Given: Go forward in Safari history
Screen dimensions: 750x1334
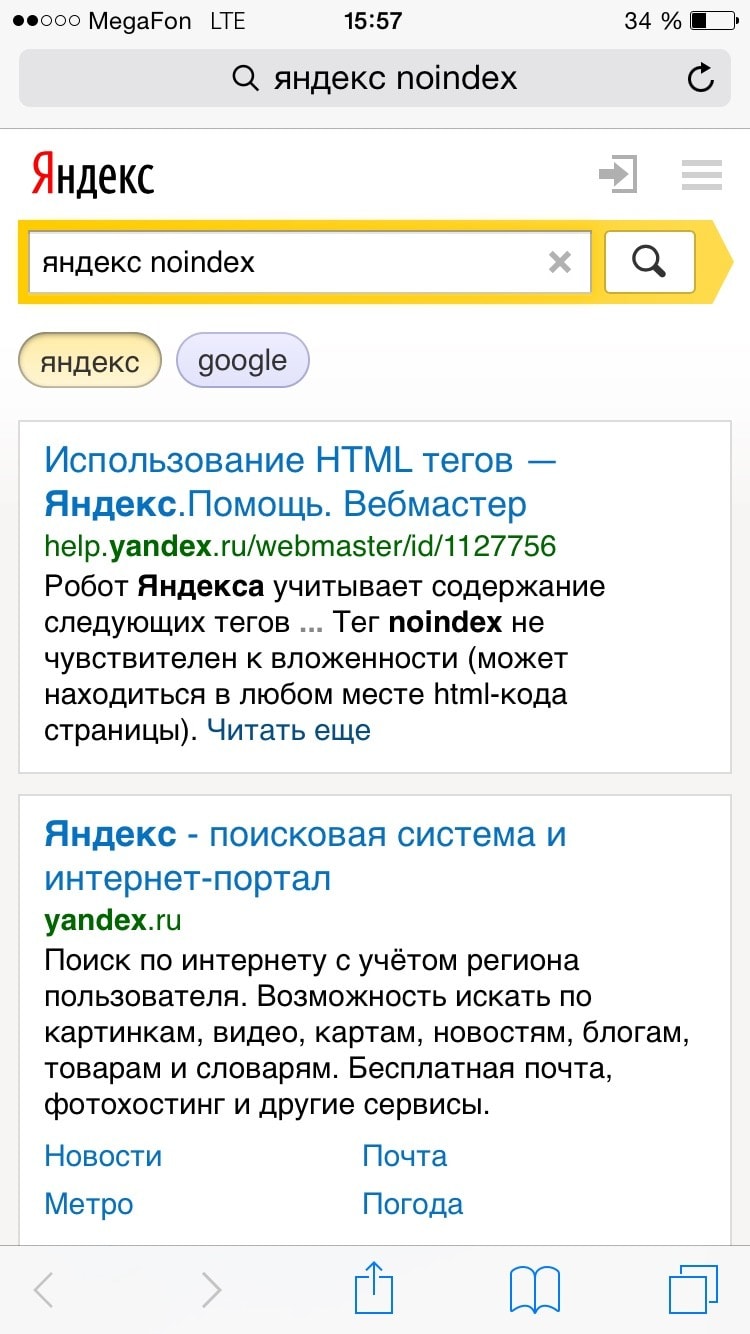Looking at the screenshot, I should tap(211, 1289).
